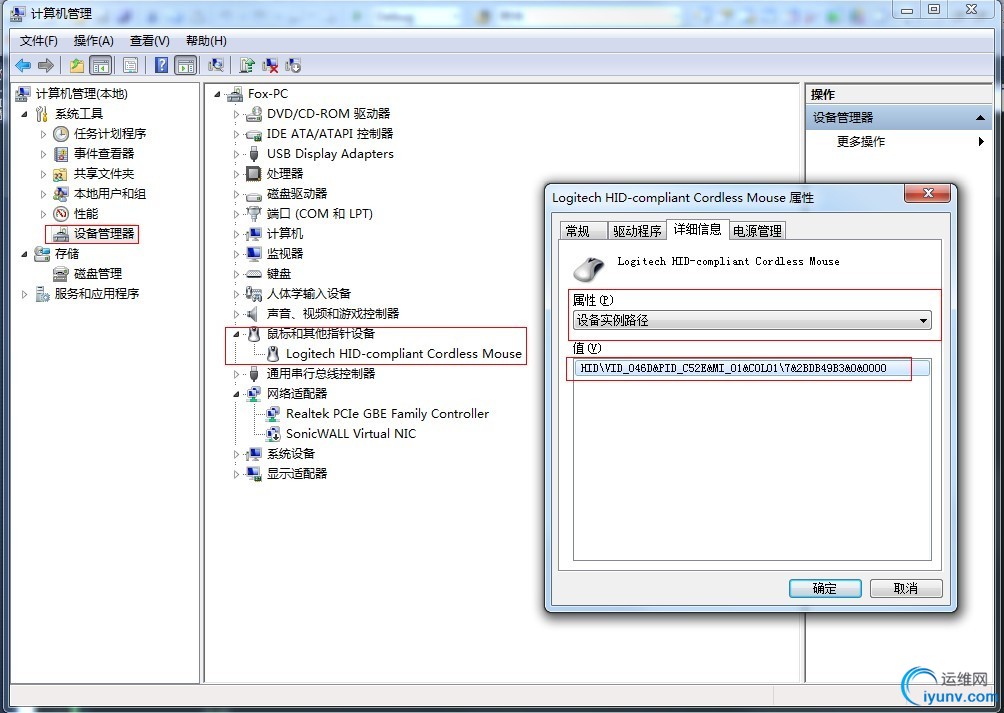Click the blue Back arrow in toolbar
This screenshot has width=1004, height=713.
[x=23, y=65]
